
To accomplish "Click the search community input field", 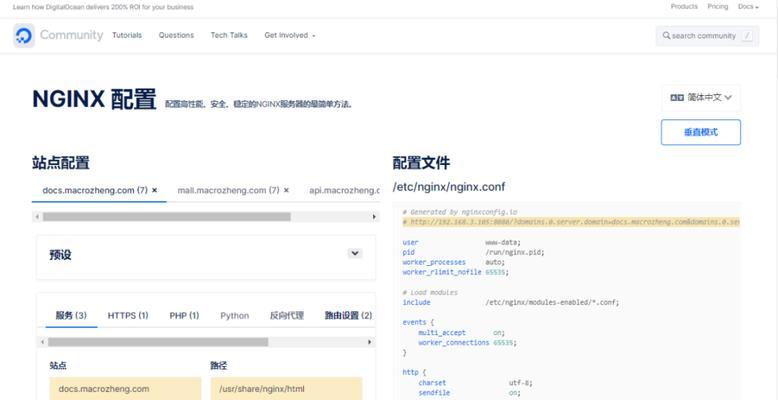I will 708,36.
